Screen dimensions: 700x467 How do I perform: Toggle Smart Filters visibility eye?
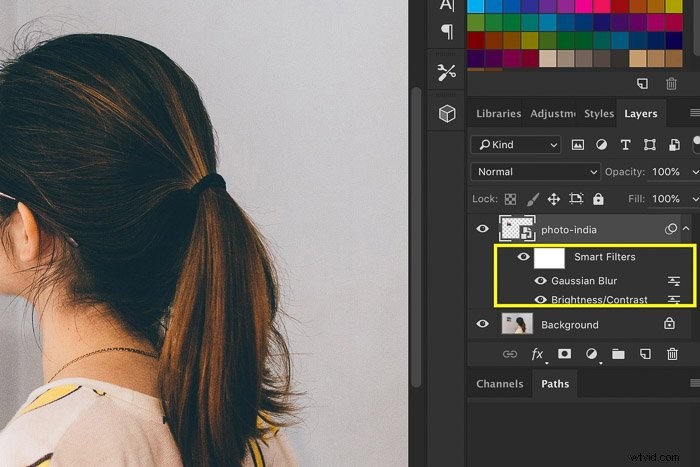click(x=523, y=257)
